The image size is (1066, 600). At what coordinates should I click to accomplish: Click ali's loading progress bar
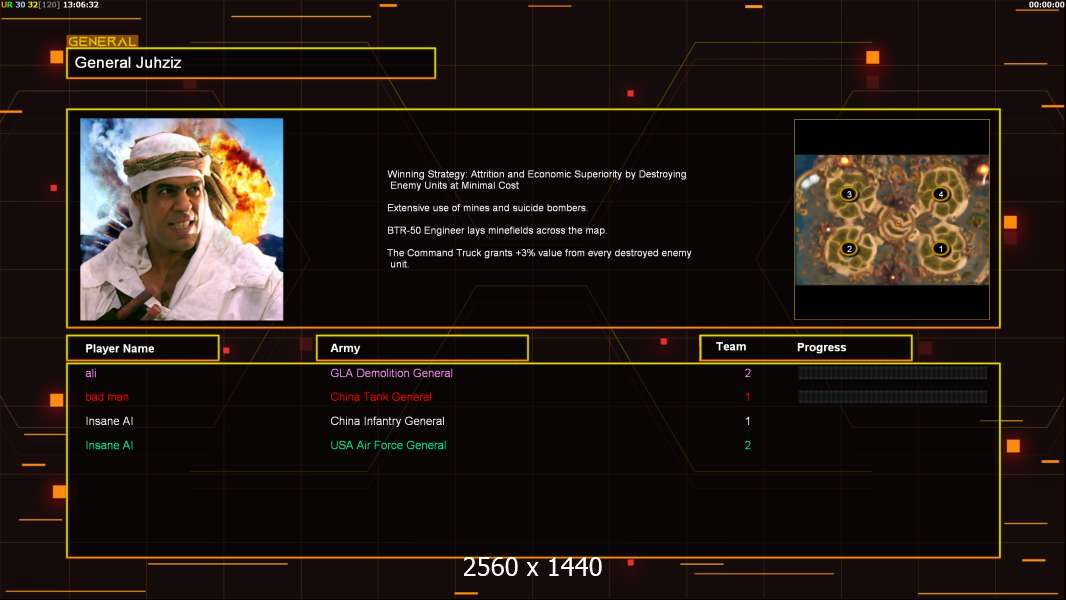click(x=893, y=372)
